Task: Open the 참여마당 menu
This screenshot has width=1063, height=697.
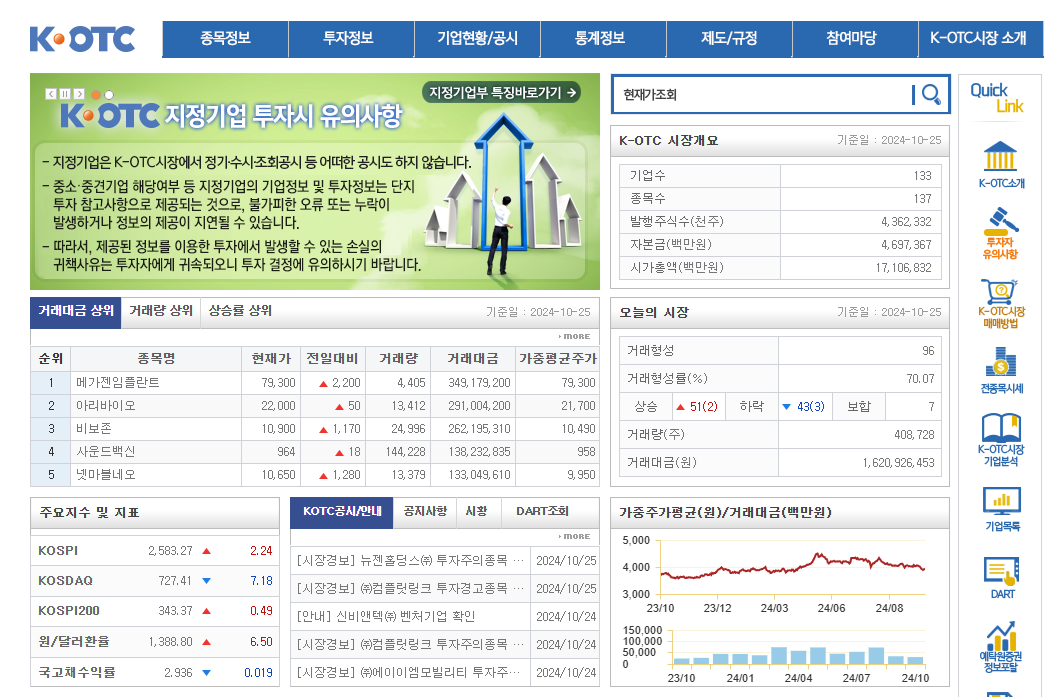Action: coord(855,39)
